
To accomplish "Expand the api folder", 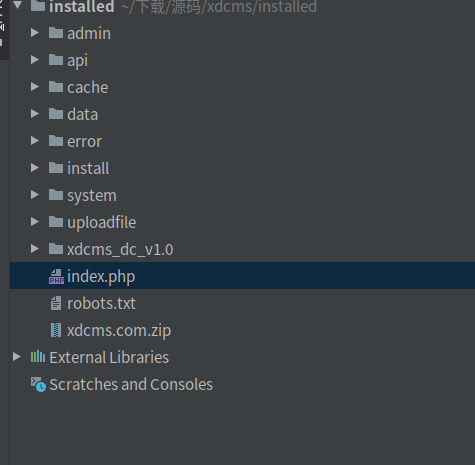I will (x=35, y=60).
